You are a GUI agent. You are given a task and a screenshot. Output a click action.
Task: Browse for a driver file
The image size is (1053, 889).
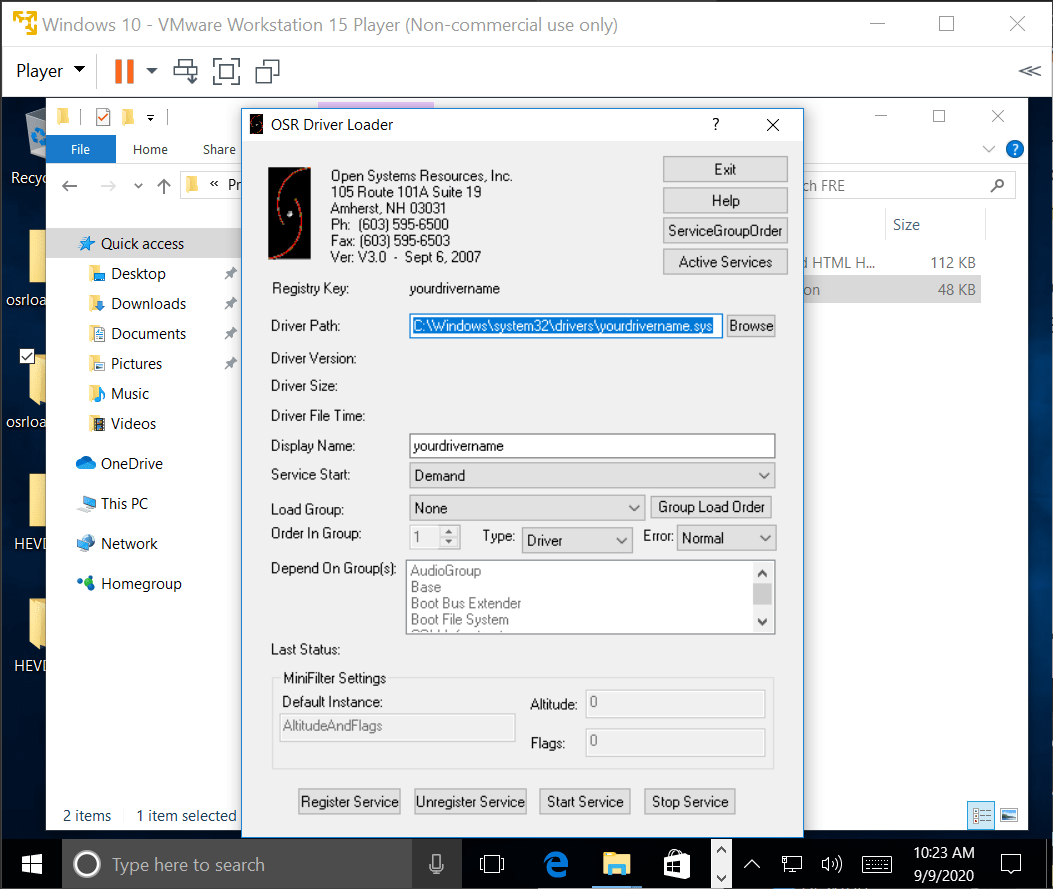[751, 326]
